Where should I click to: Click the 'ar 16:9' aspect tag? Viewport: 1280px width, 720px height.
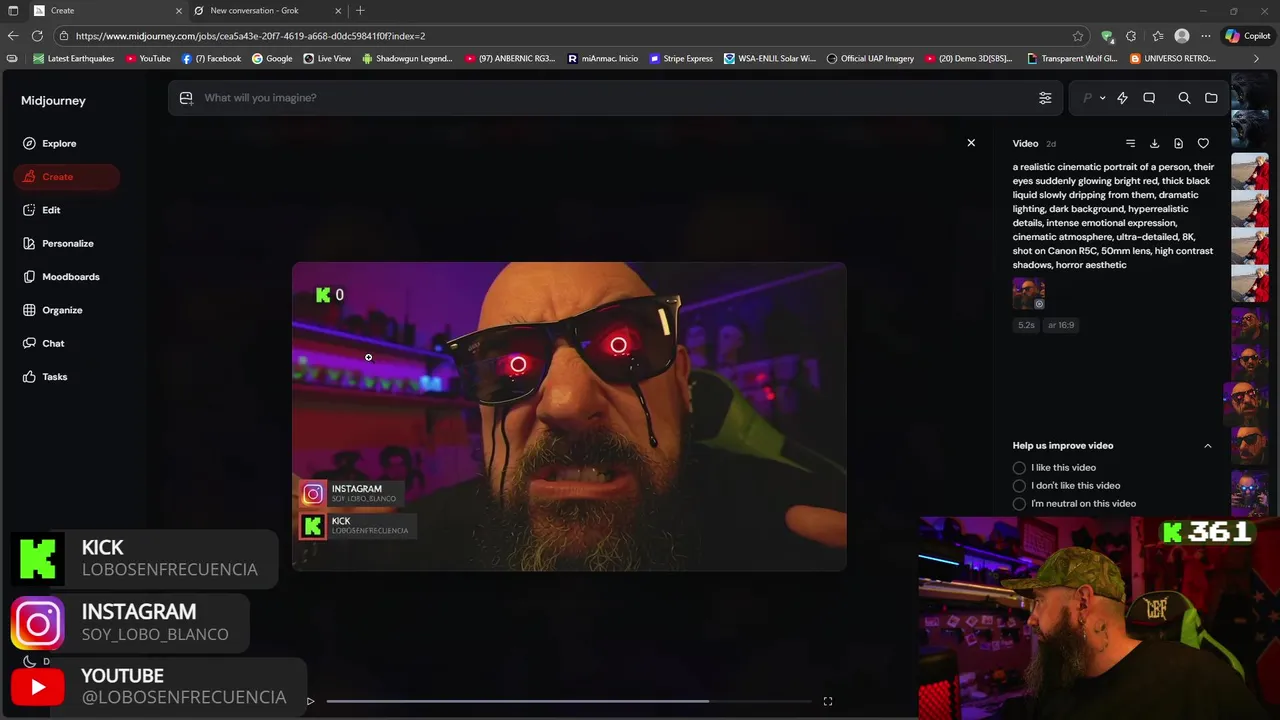pyautogui.click(x=1061, y=325)
